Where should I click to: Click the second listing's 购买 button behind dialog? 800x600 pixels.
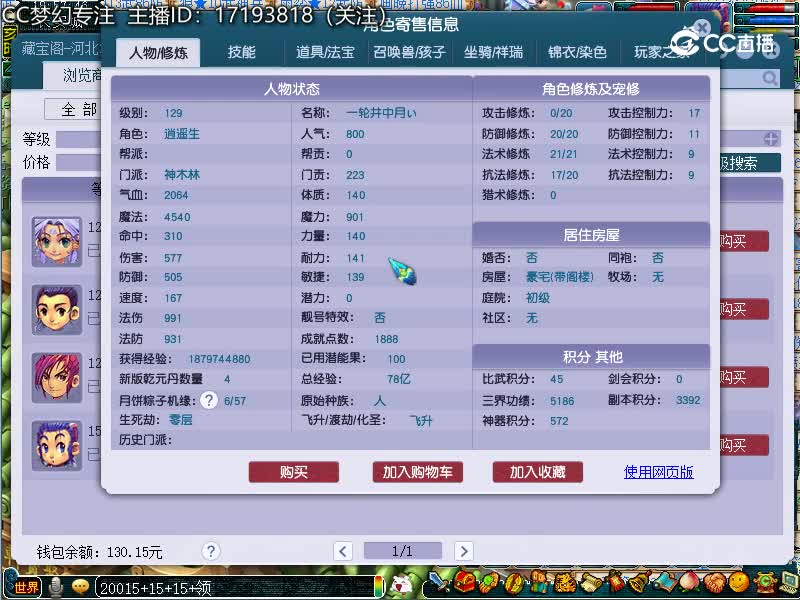[744, 309]
